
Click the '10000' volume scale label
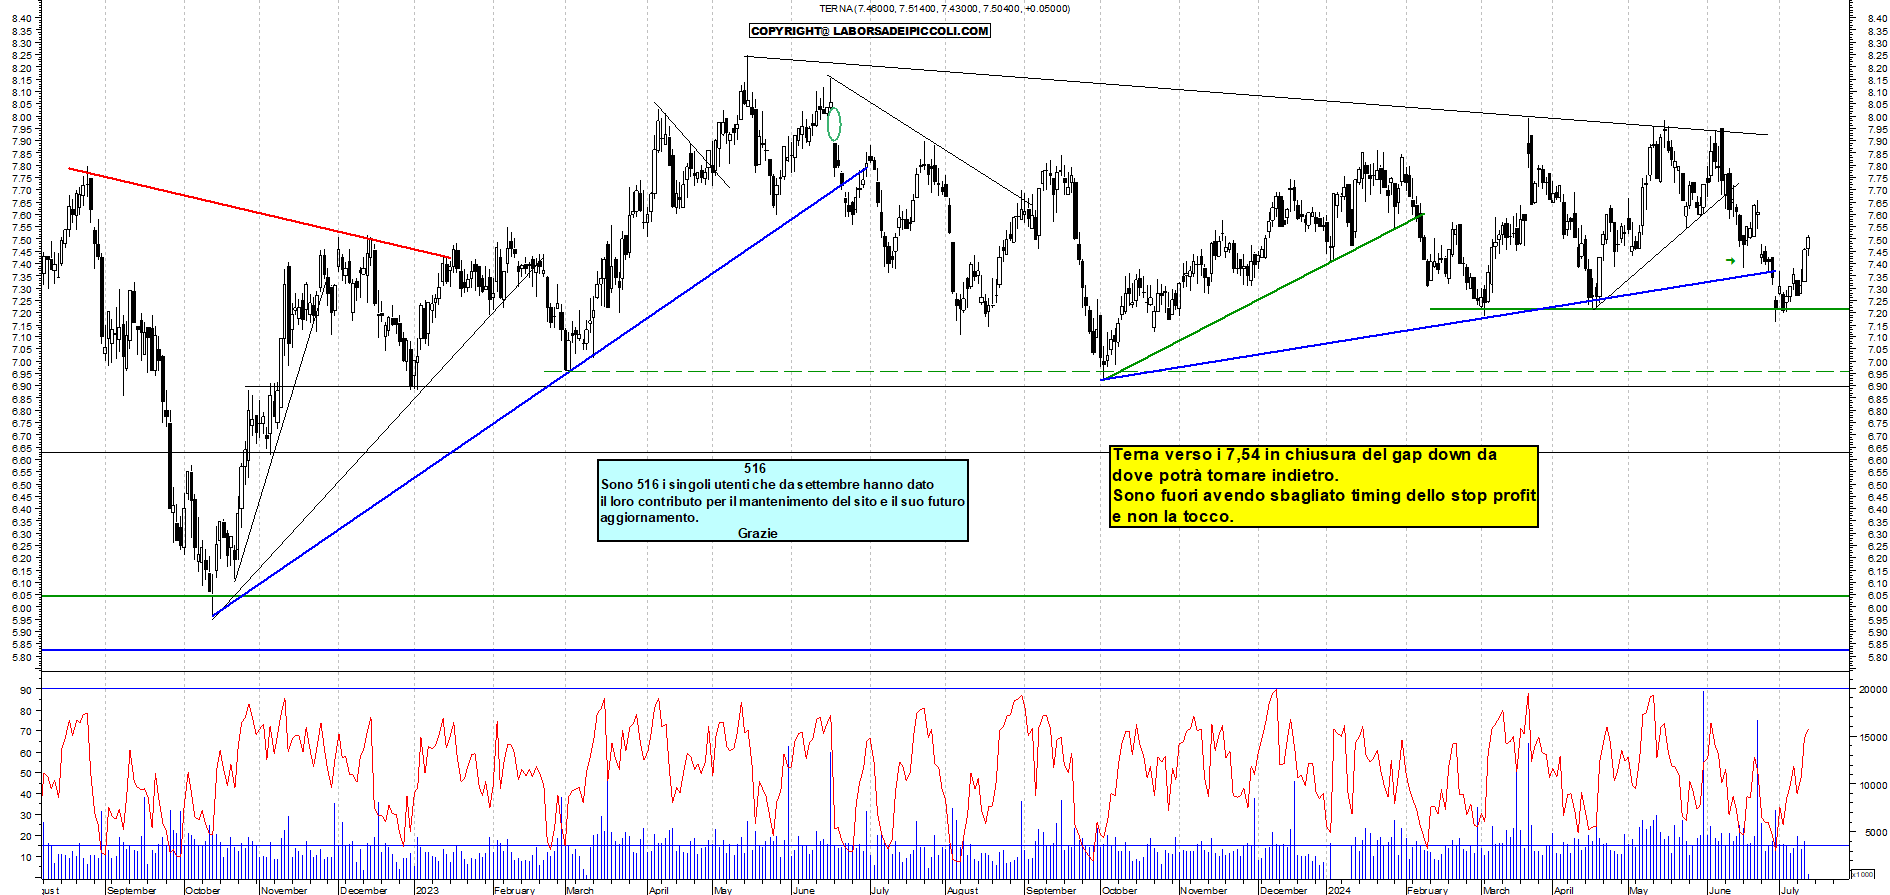1873,786
